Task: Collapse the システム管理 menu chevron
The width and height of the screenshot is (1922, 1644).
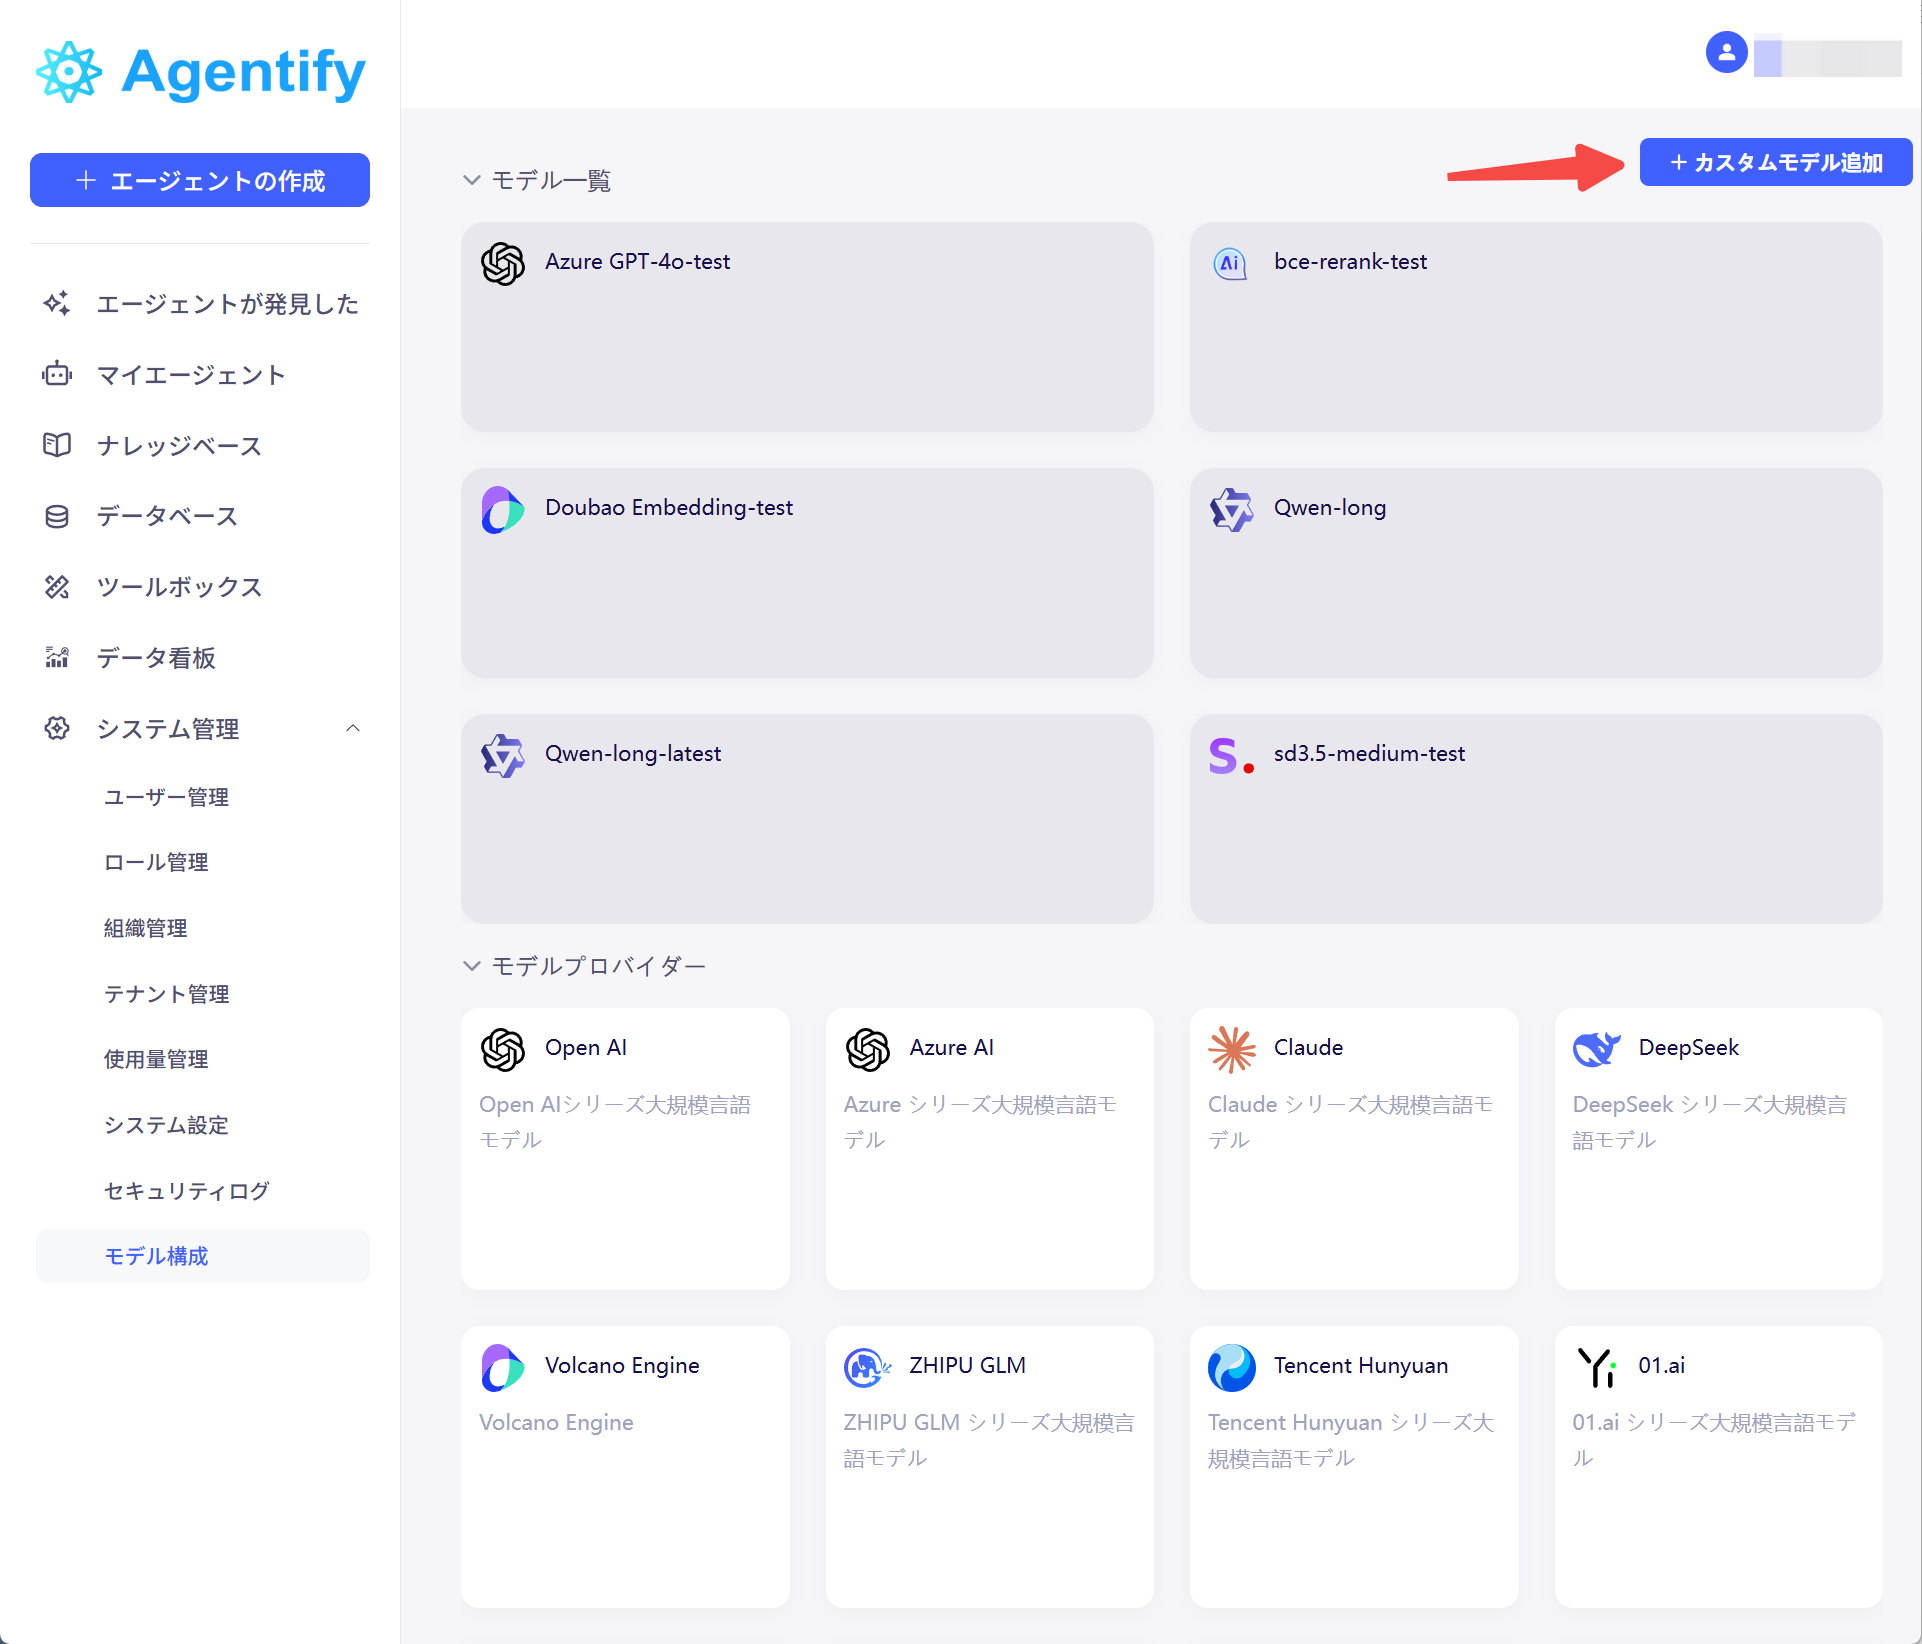Action: pos(353,728)
